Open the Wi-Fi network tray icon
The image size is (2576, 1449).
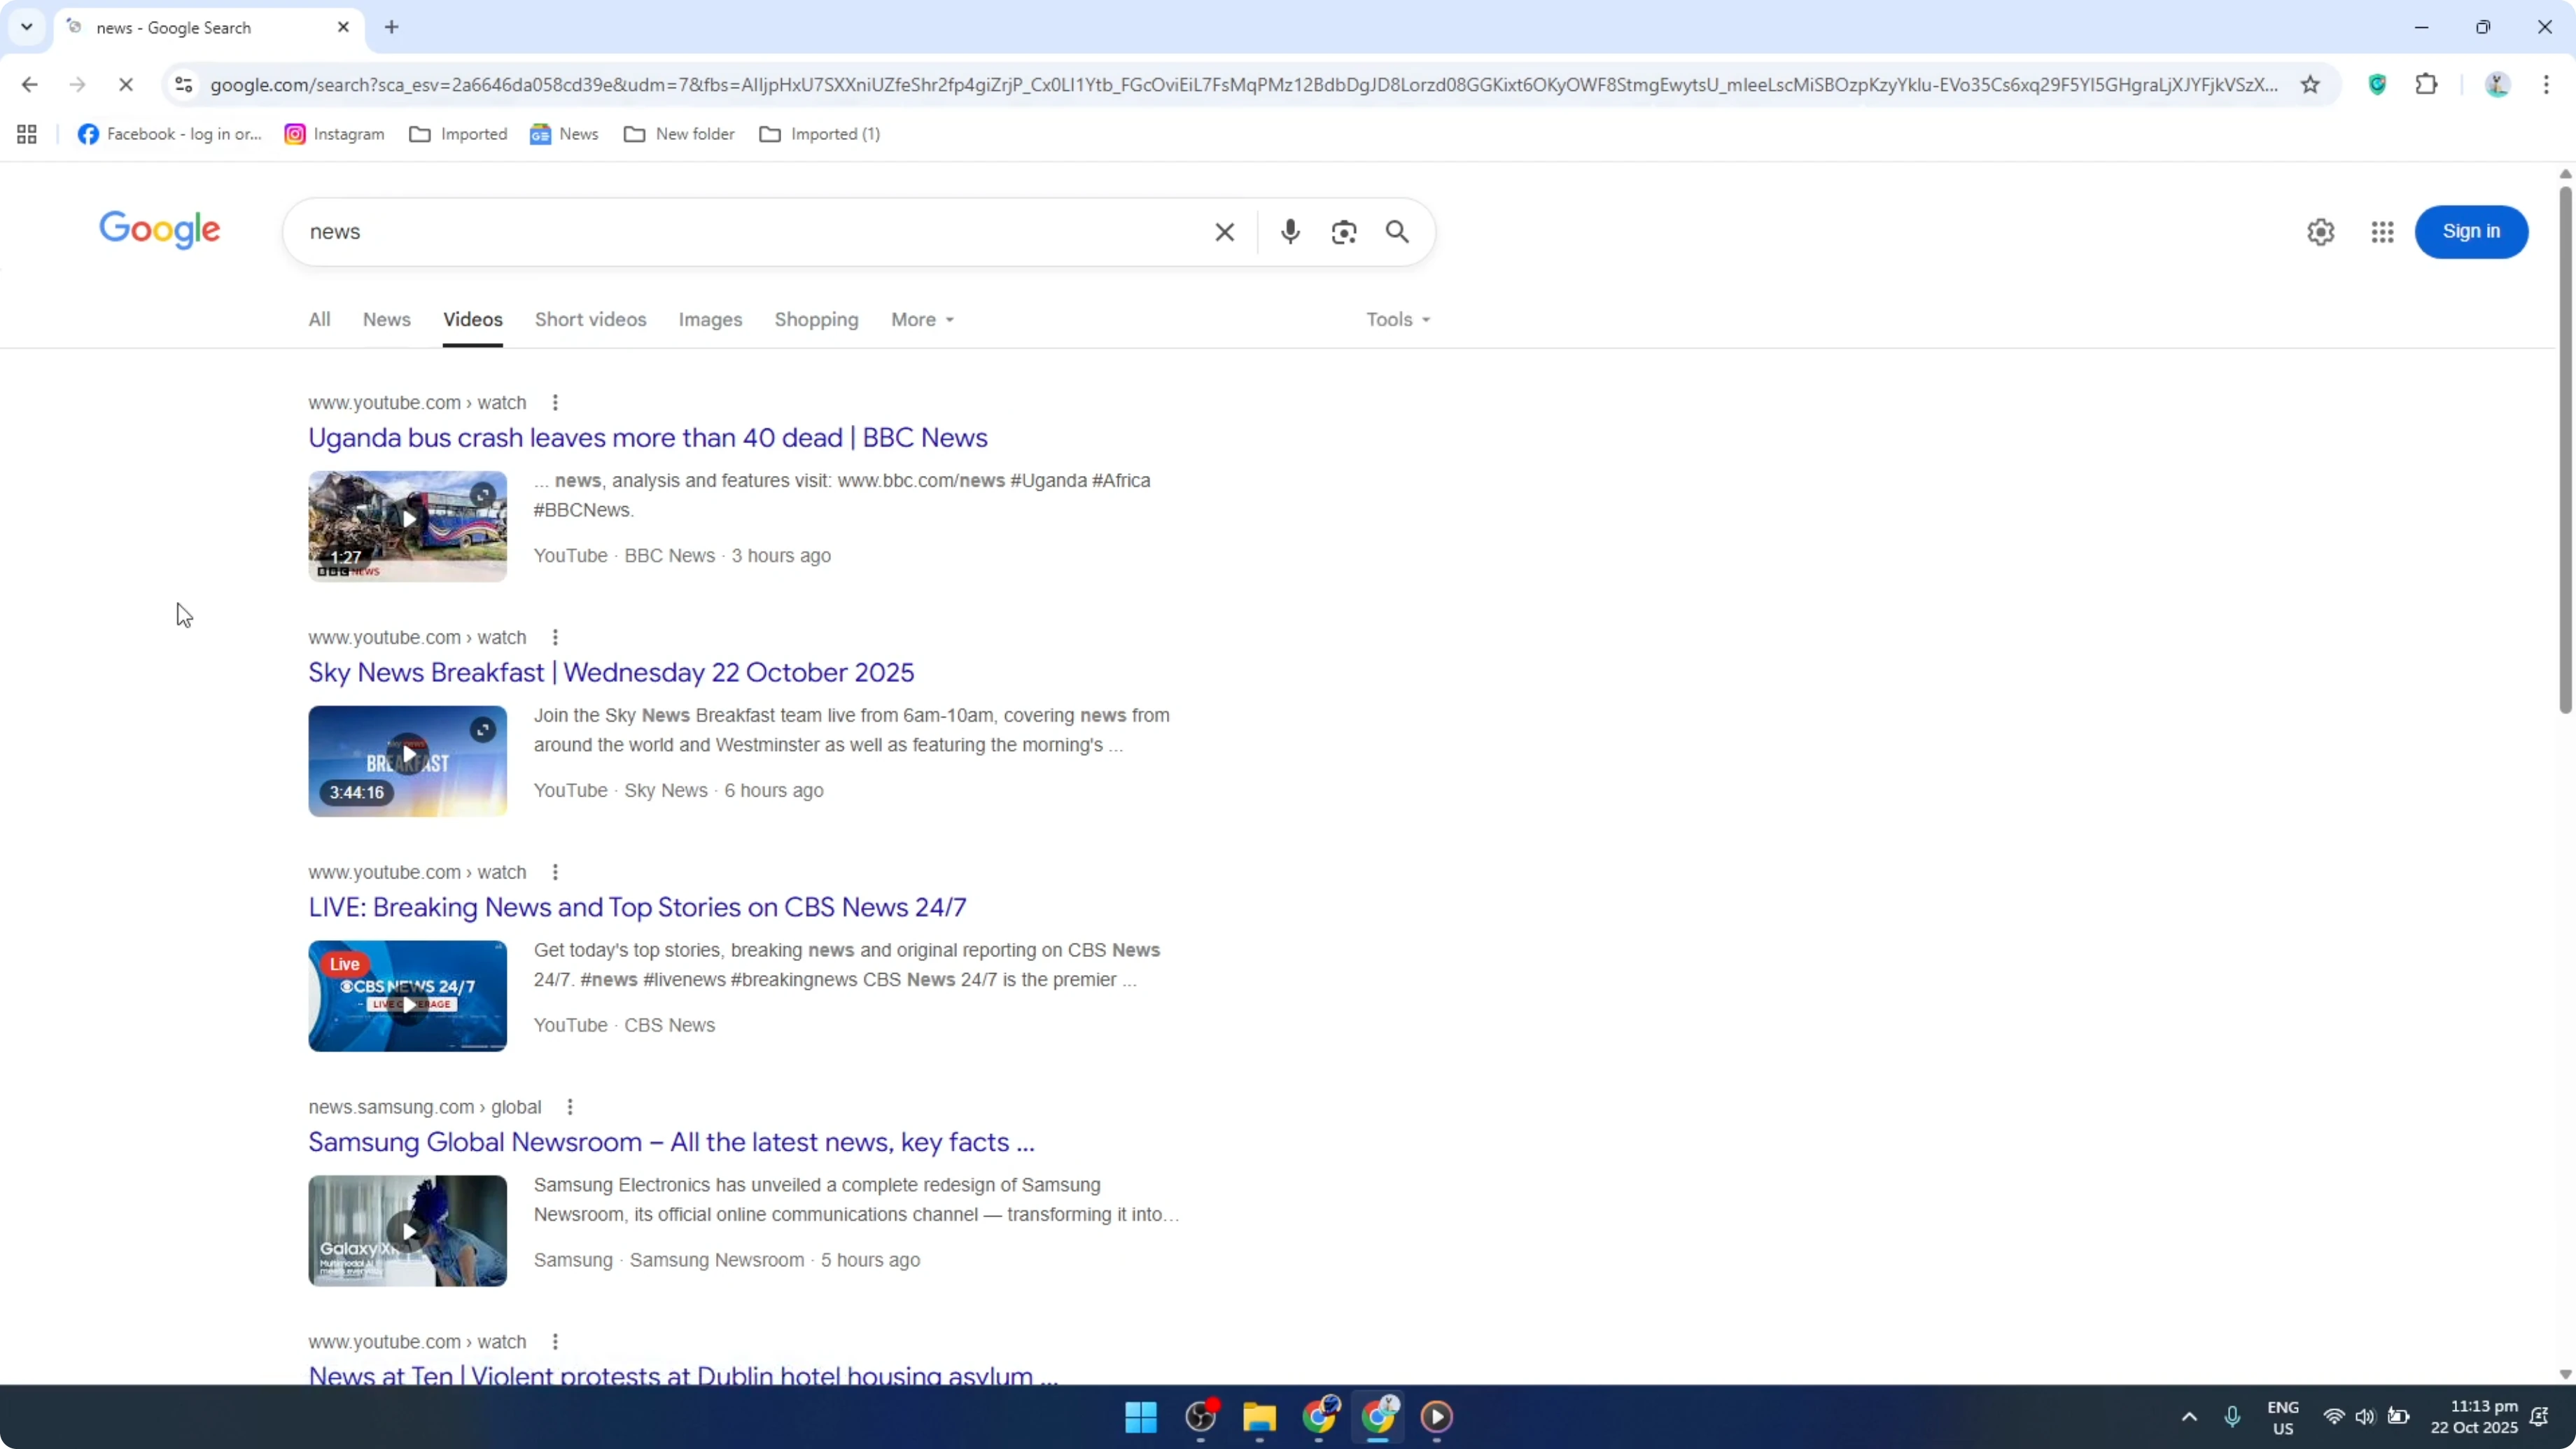2334,1417
